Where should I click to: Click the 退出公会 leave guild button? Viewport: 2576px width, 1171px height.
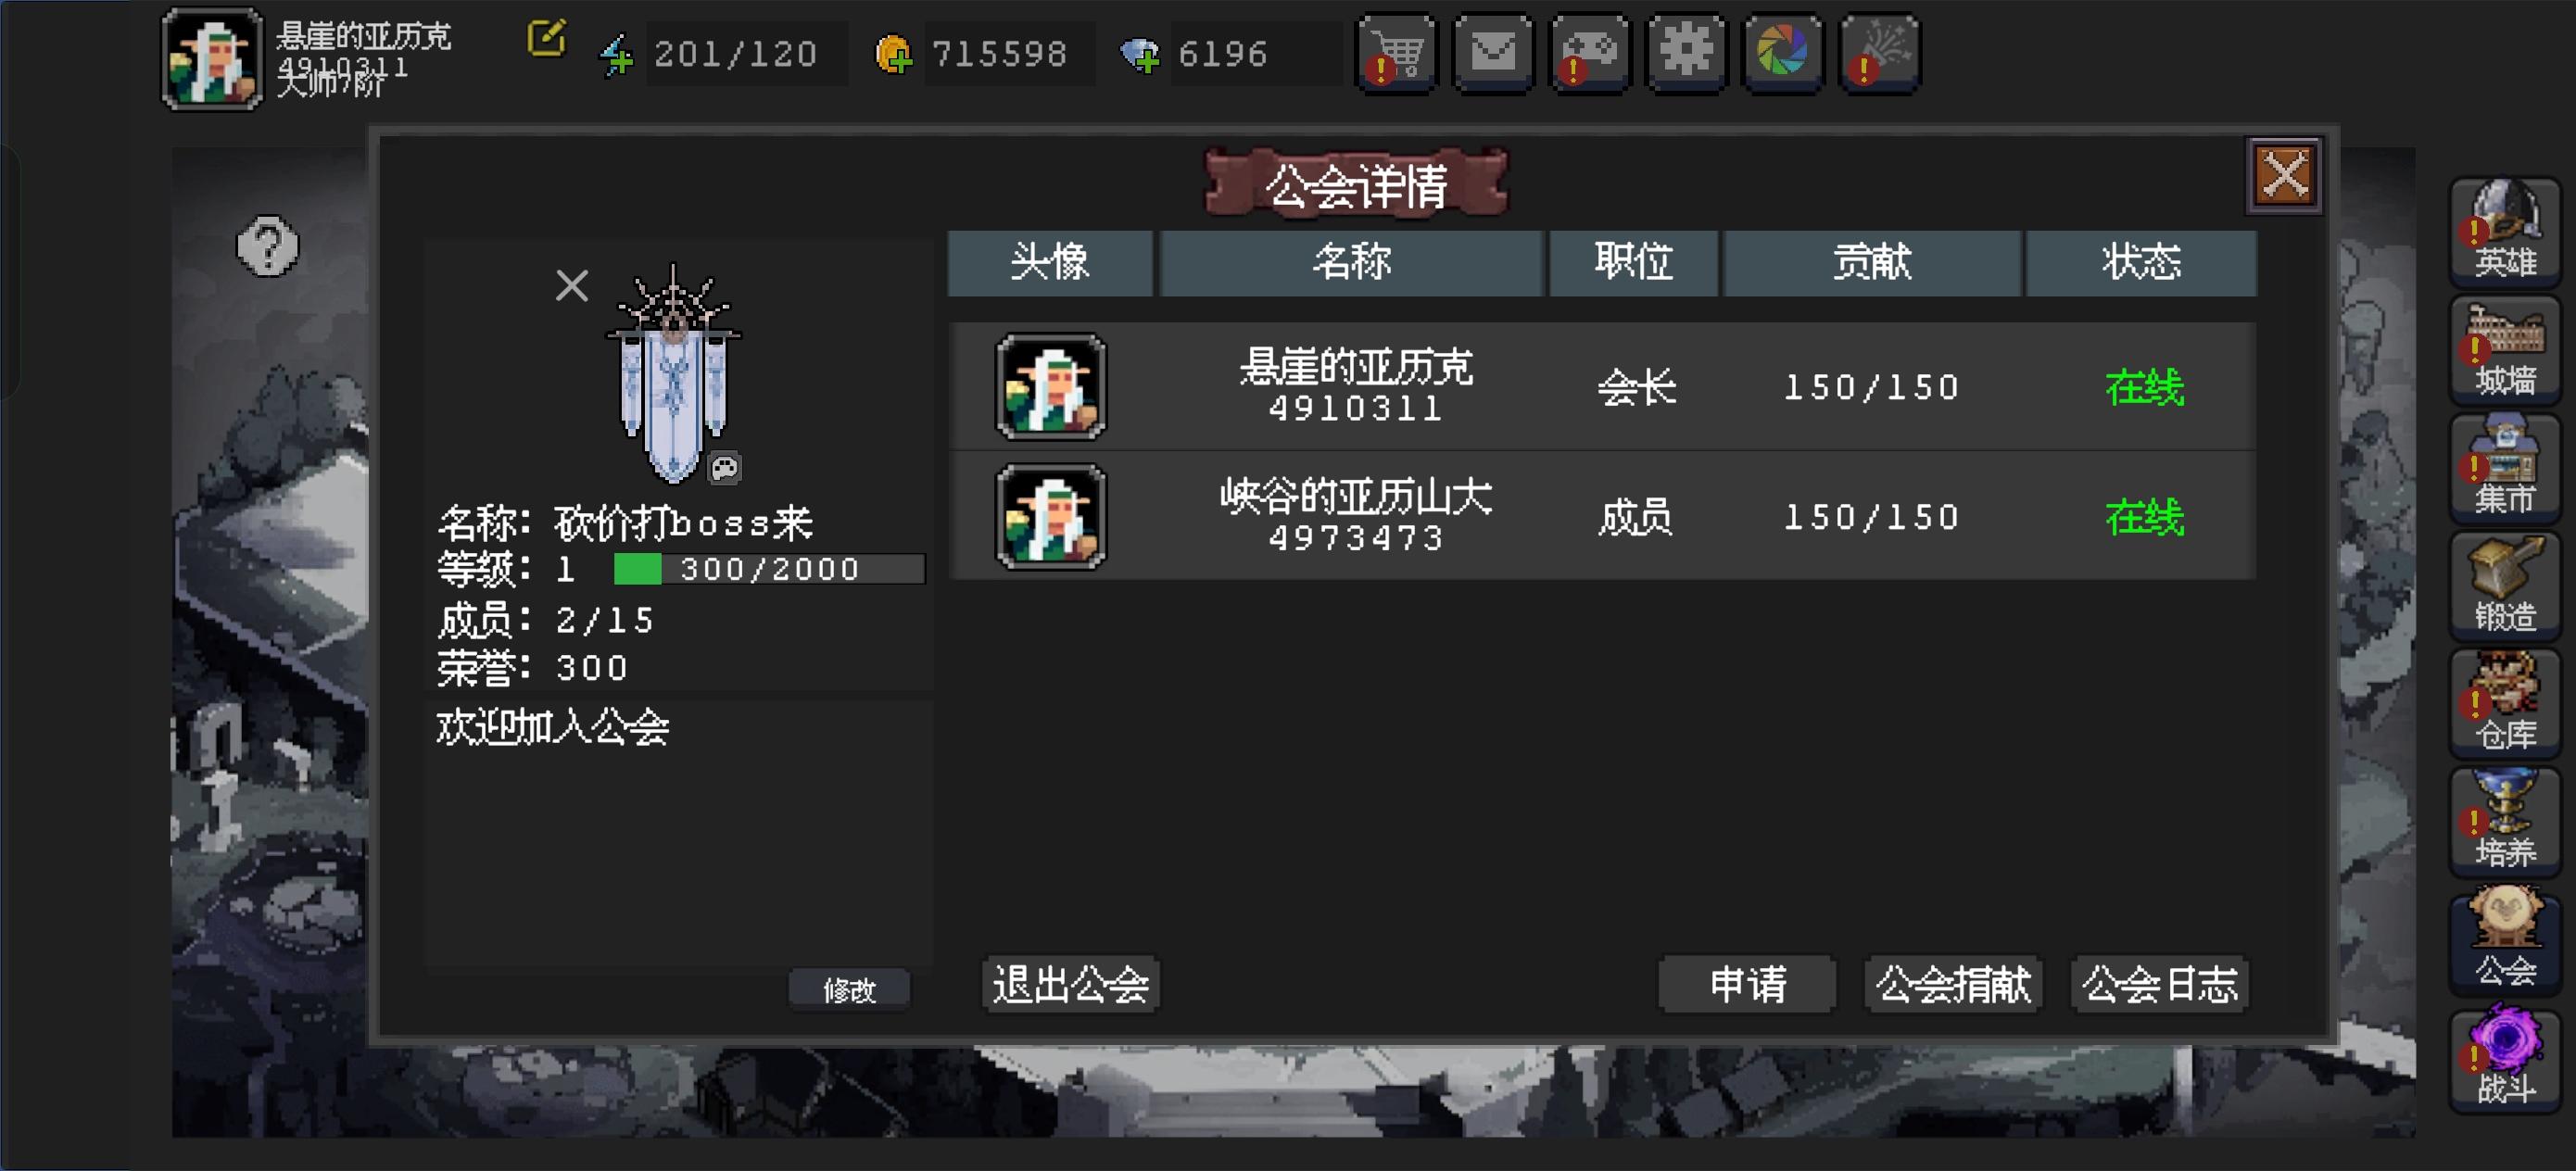[1070, 984]
